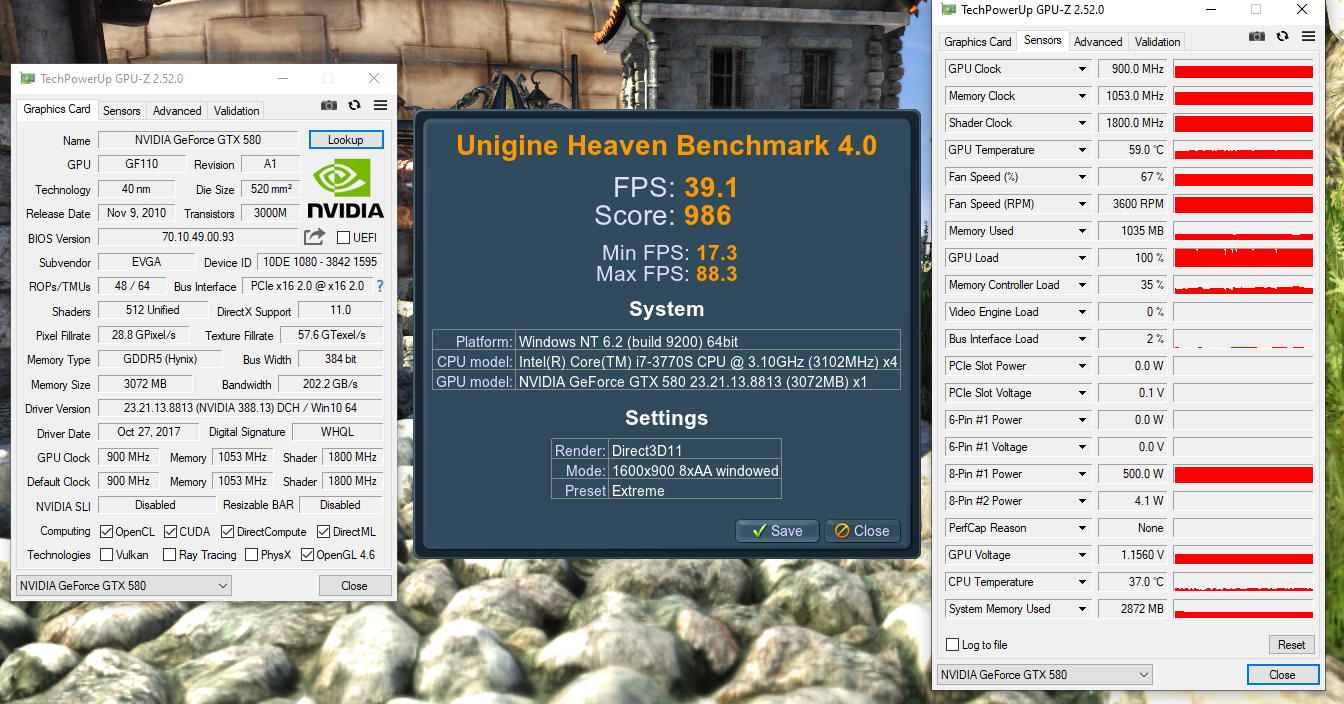Click the Lookup button

pyautogui.click(x=346, y=140)
